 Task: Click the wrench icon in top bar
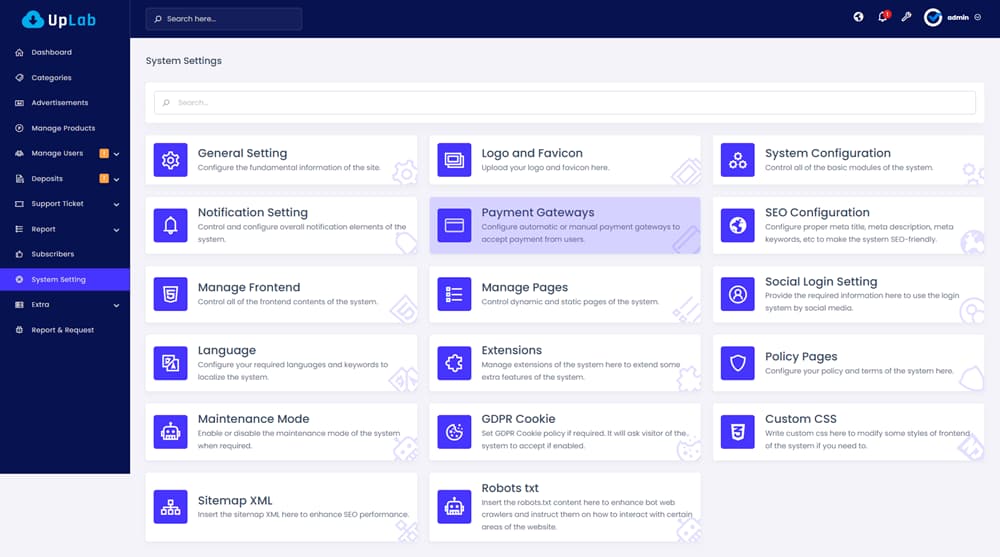(x=906, y=17)
